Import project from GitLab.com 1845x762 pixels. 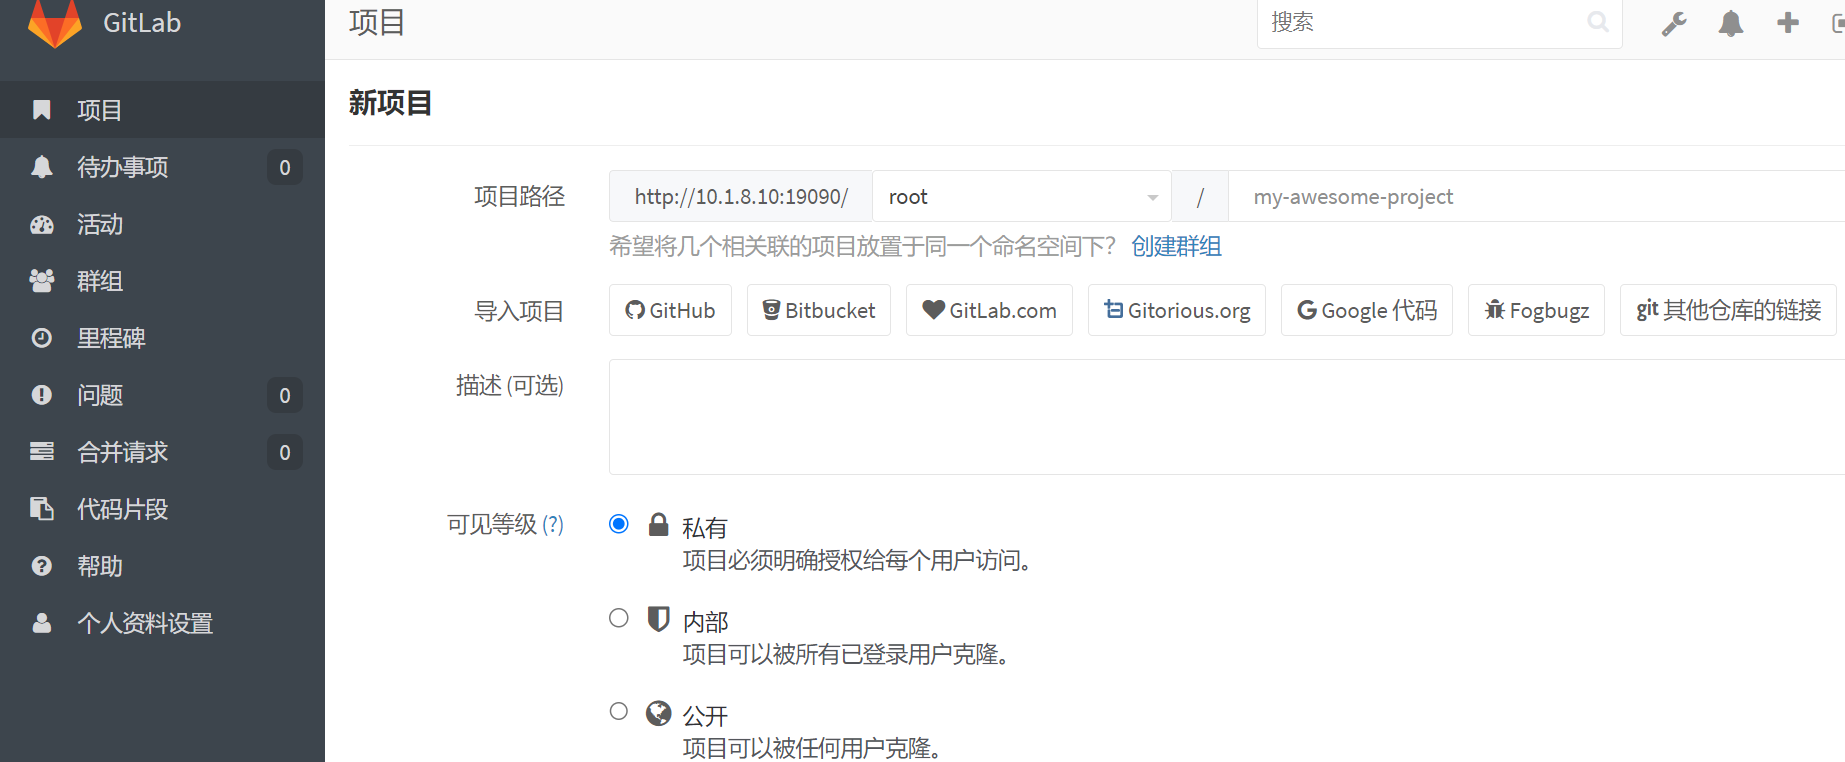tap(989, 310)
